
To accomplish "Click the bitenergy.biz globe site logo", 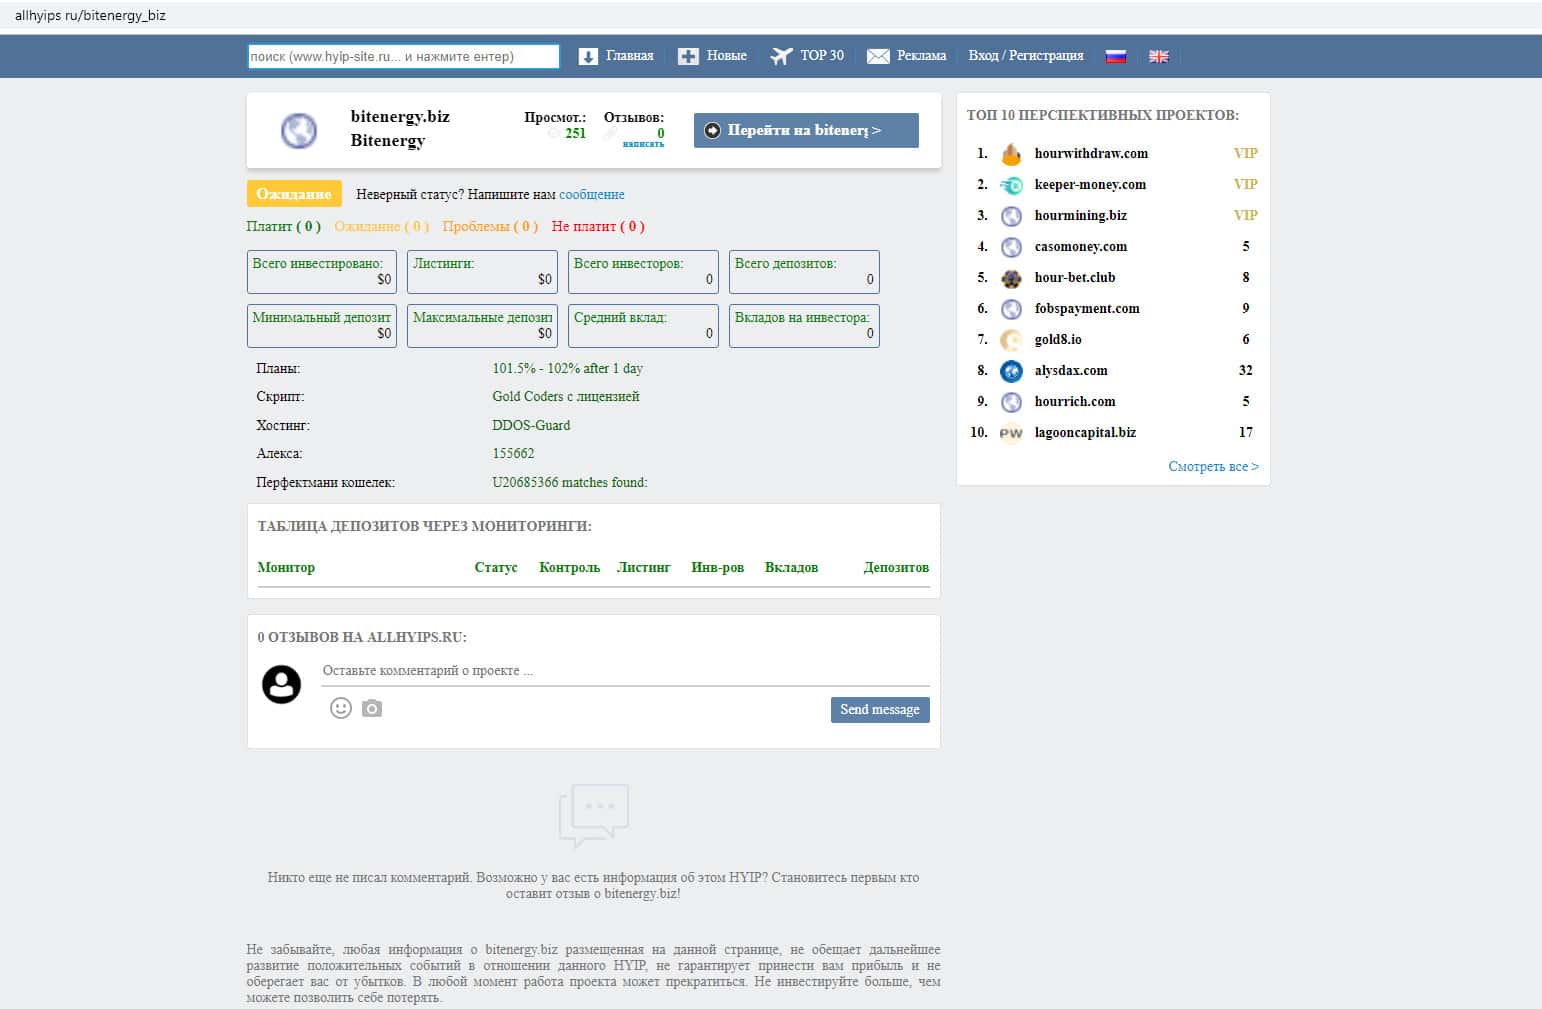I will 299,131.
